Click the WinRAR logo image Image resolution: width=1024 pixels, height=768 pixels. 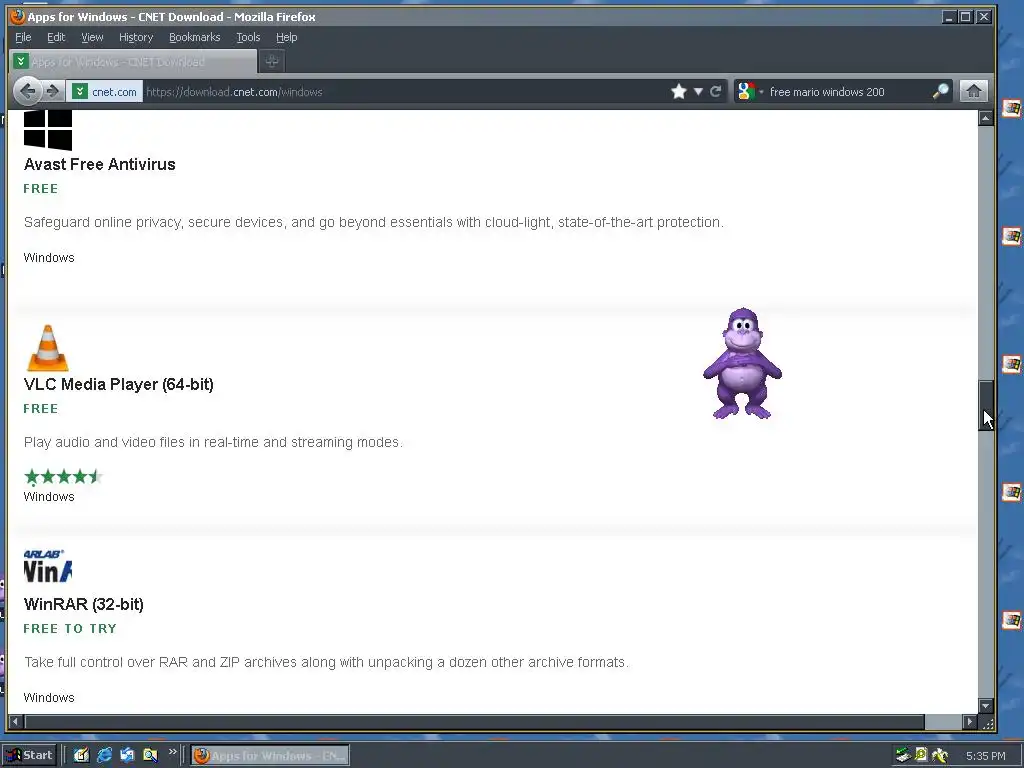point(48,566)
